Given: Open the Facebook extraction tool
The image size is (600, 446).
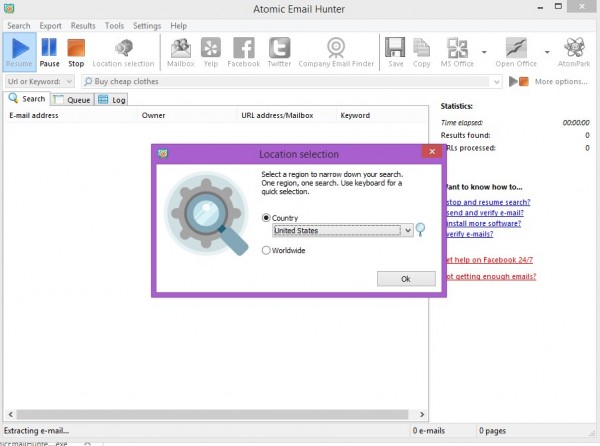Looking at the screenshot, I should 244,53.
